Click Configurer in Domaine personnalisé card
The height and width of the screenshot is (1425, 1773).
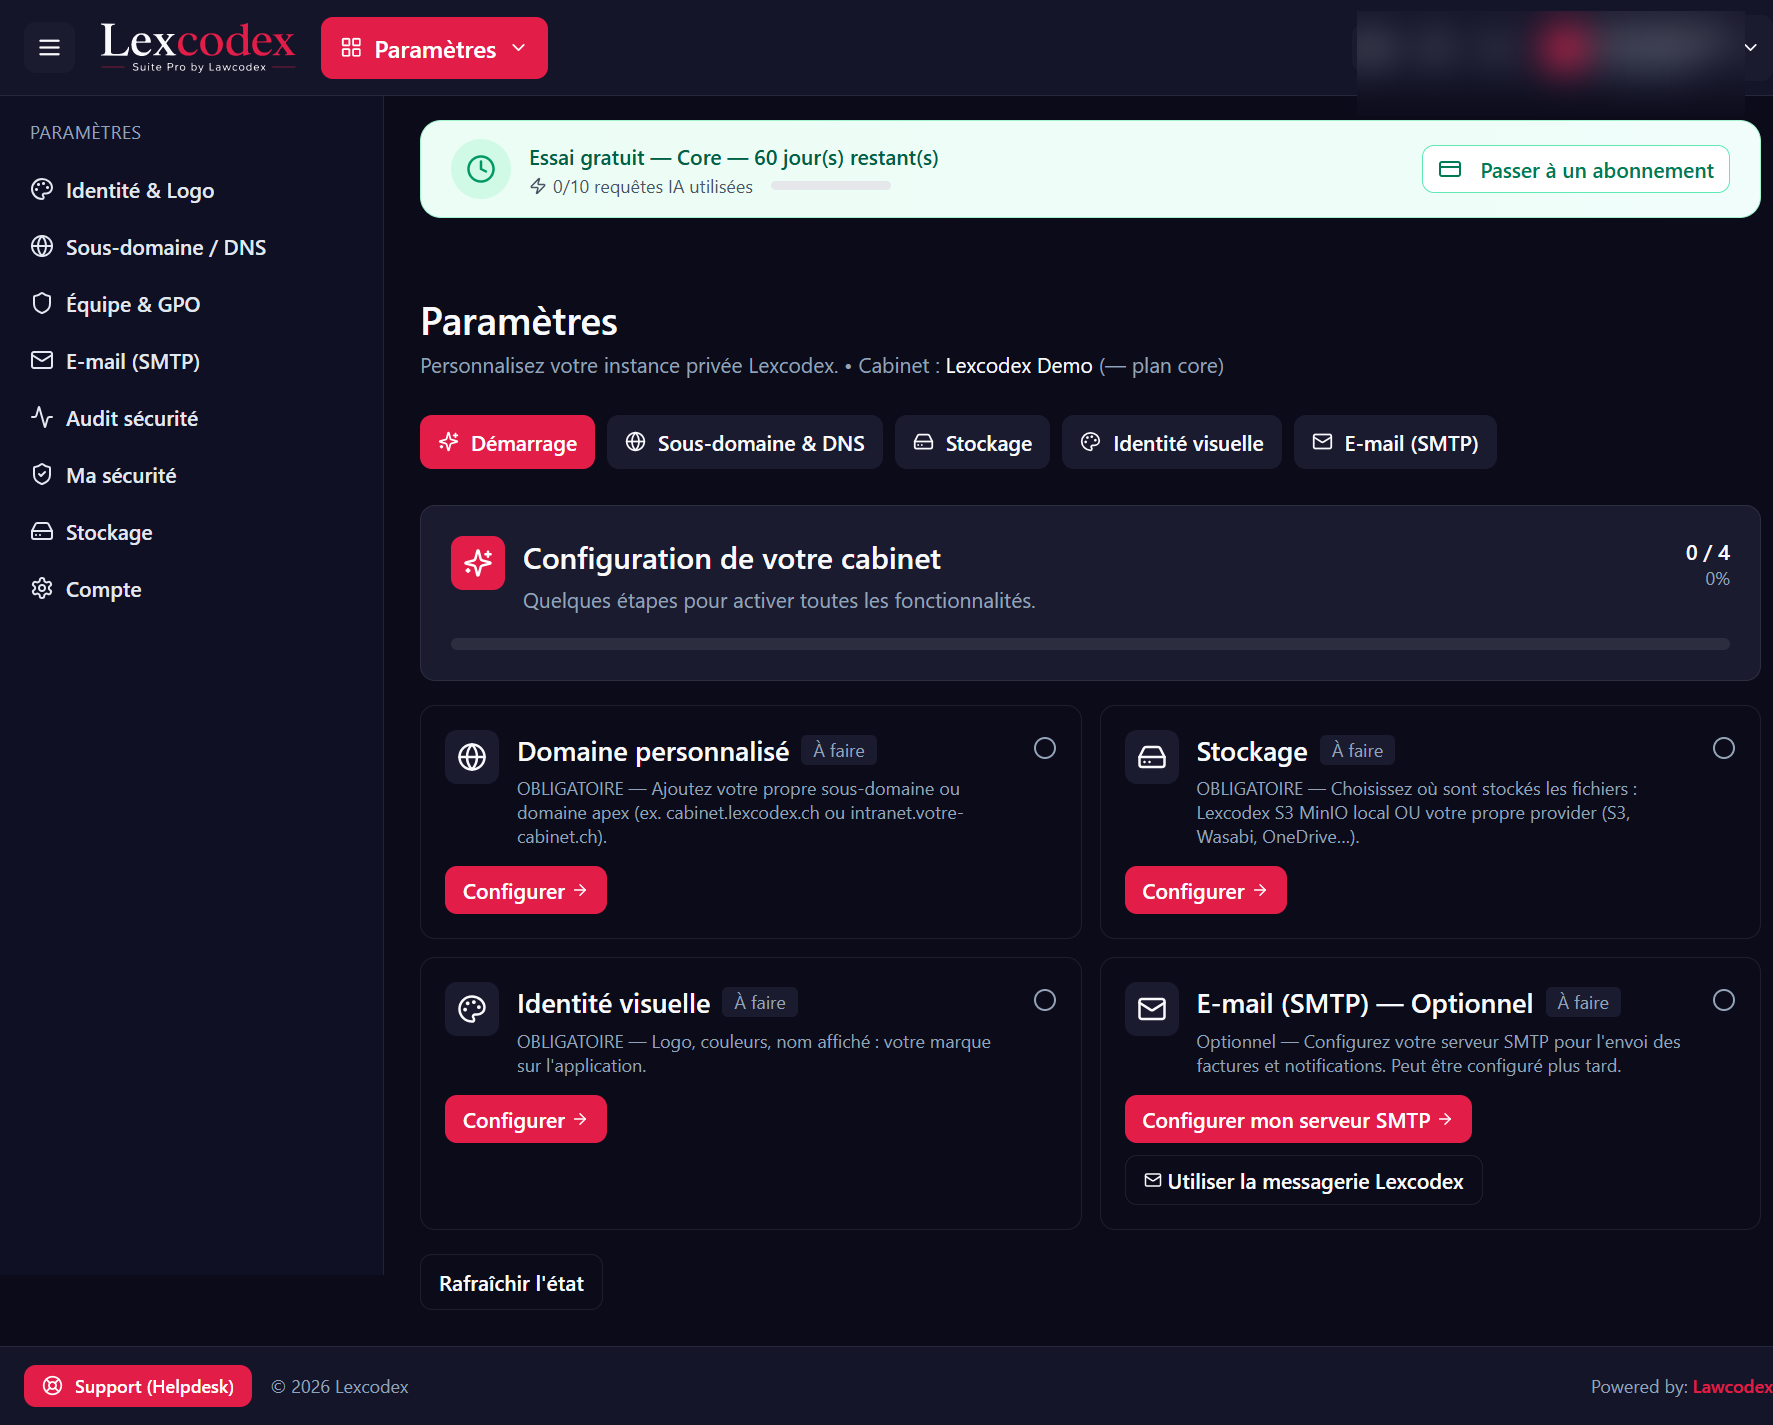pyautogui.click(x=526, y=890)
